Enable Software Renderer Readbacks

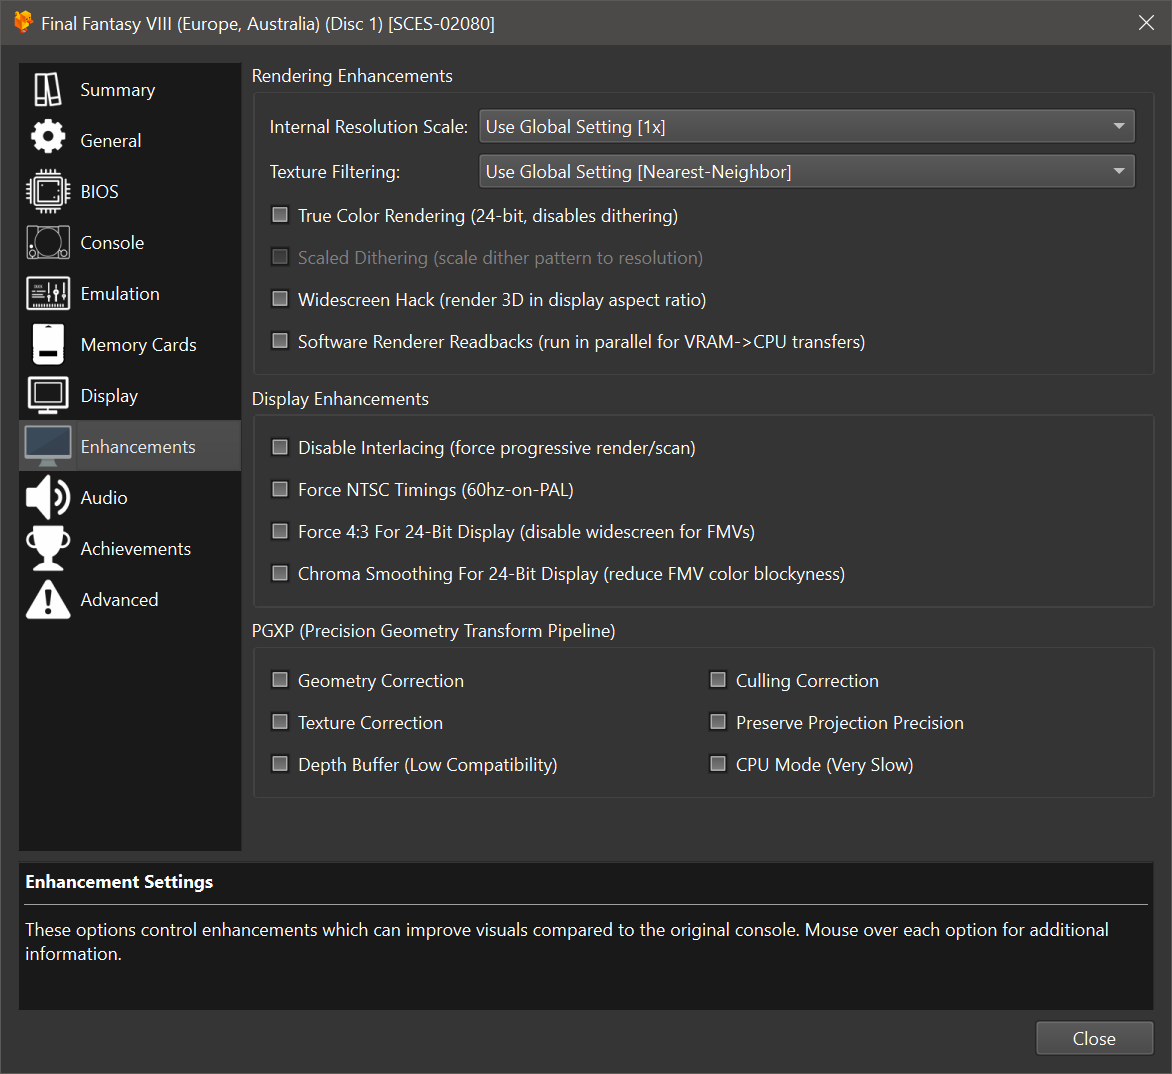pyautogui.click(x=280, y=341)
